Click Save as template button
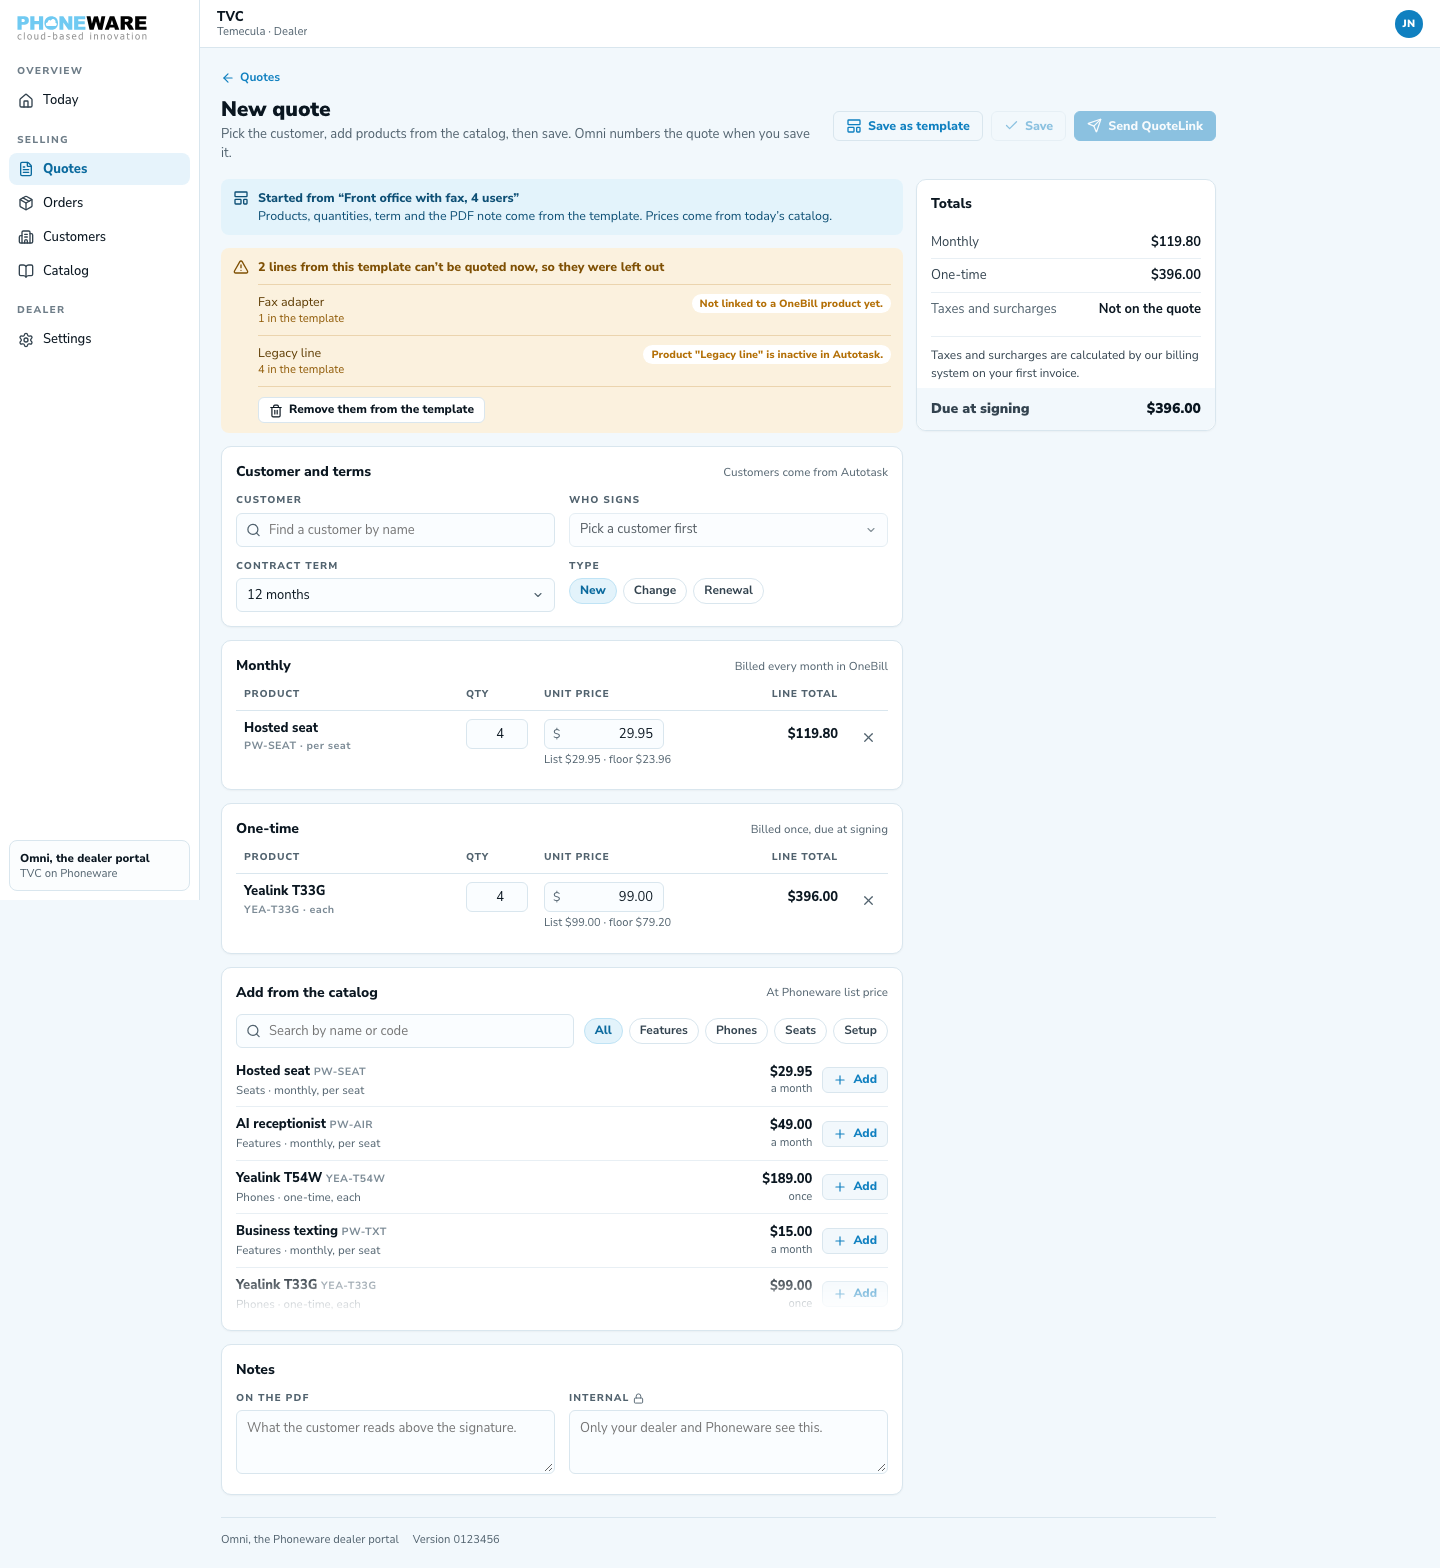Image resolution: width=1440 pixels, height=1568 pixels. [908, 126]
